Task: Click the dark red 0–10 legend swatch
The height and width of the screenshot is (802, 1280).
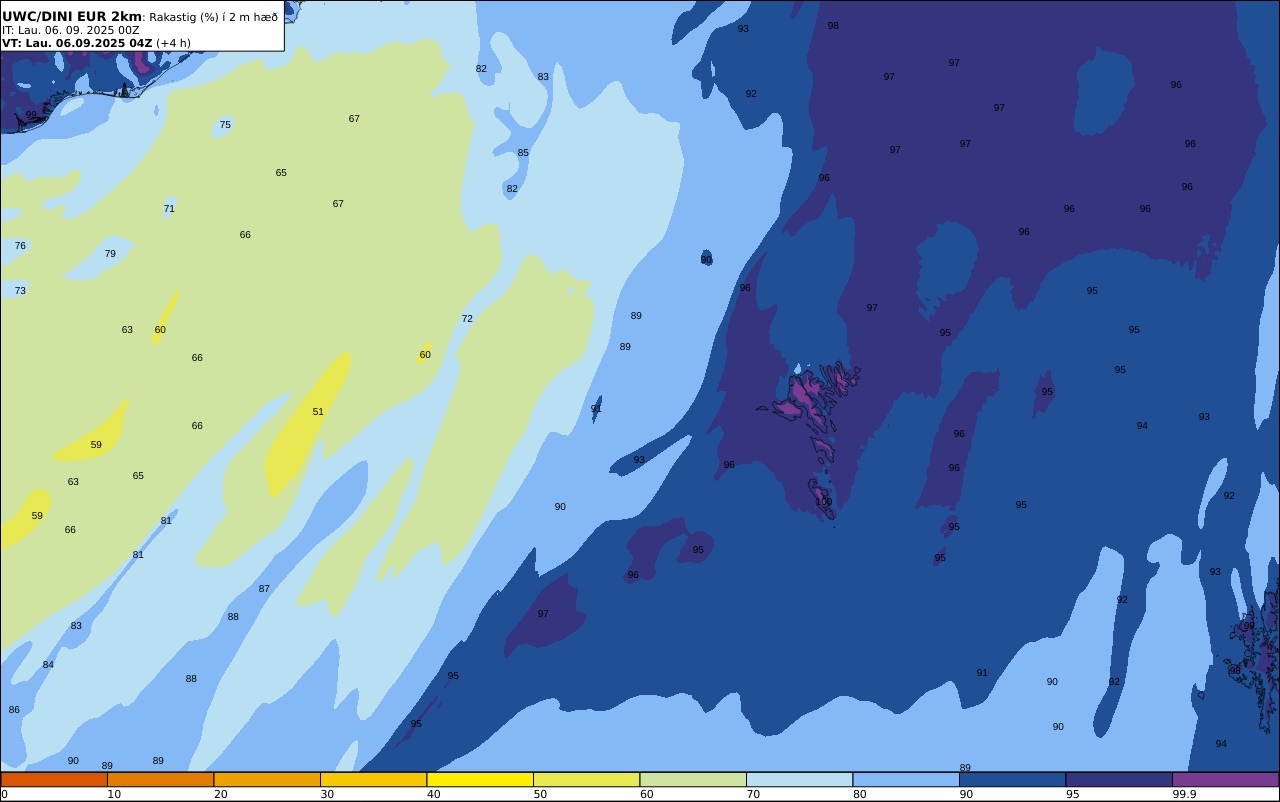Action: (x=54, y=779)
